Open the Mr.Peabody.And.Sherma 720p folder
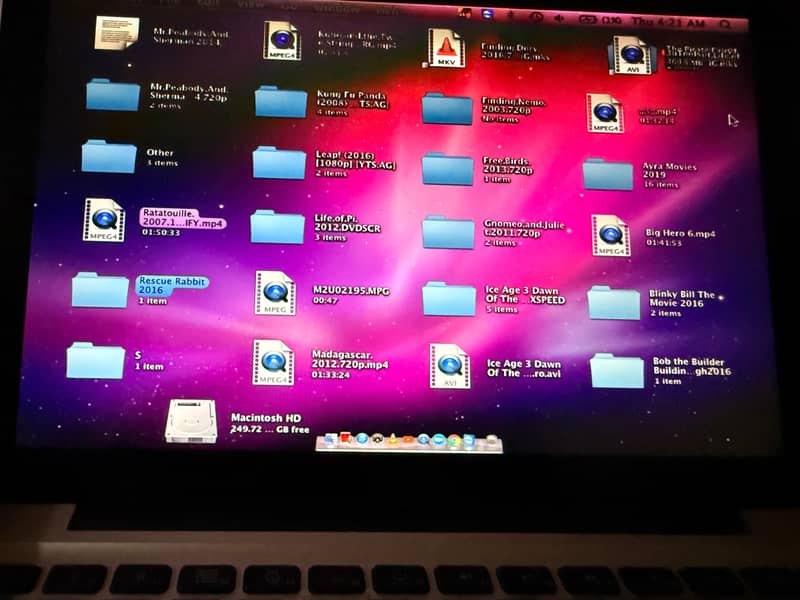 coord(113,95)
